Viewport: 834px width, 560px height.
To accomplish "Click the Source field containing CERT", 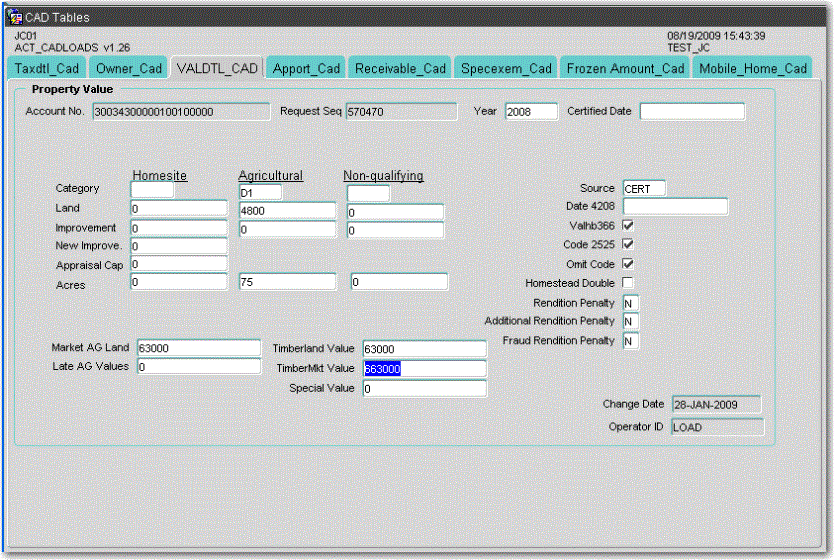I will point(643,188).
